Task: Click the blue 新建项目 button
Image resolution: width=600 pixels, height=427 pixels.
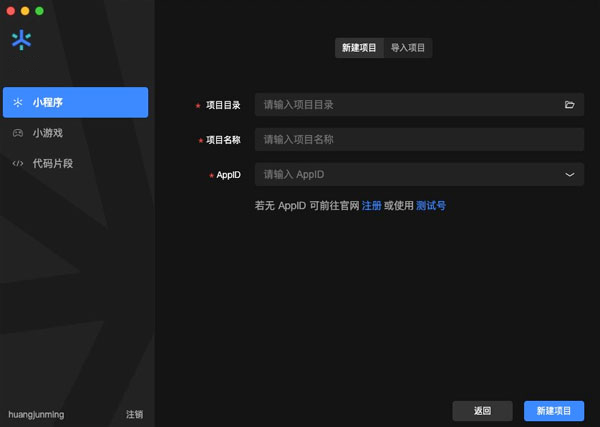Action: pyautogui.click(x=554, y=411)
